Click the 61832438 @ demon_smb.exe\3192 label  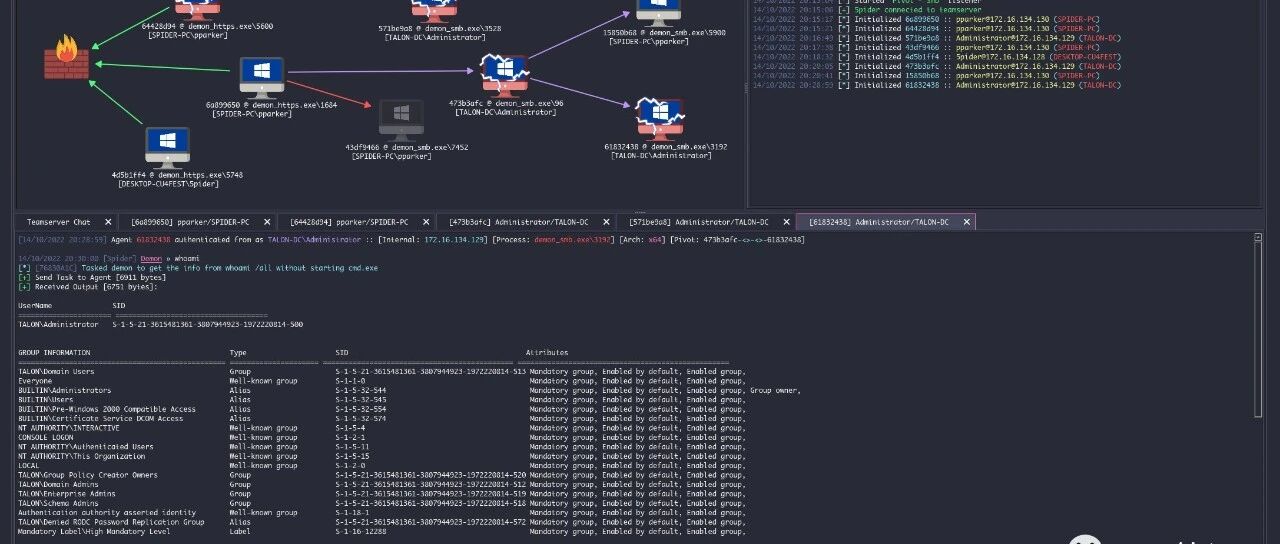tap(666, 147)
